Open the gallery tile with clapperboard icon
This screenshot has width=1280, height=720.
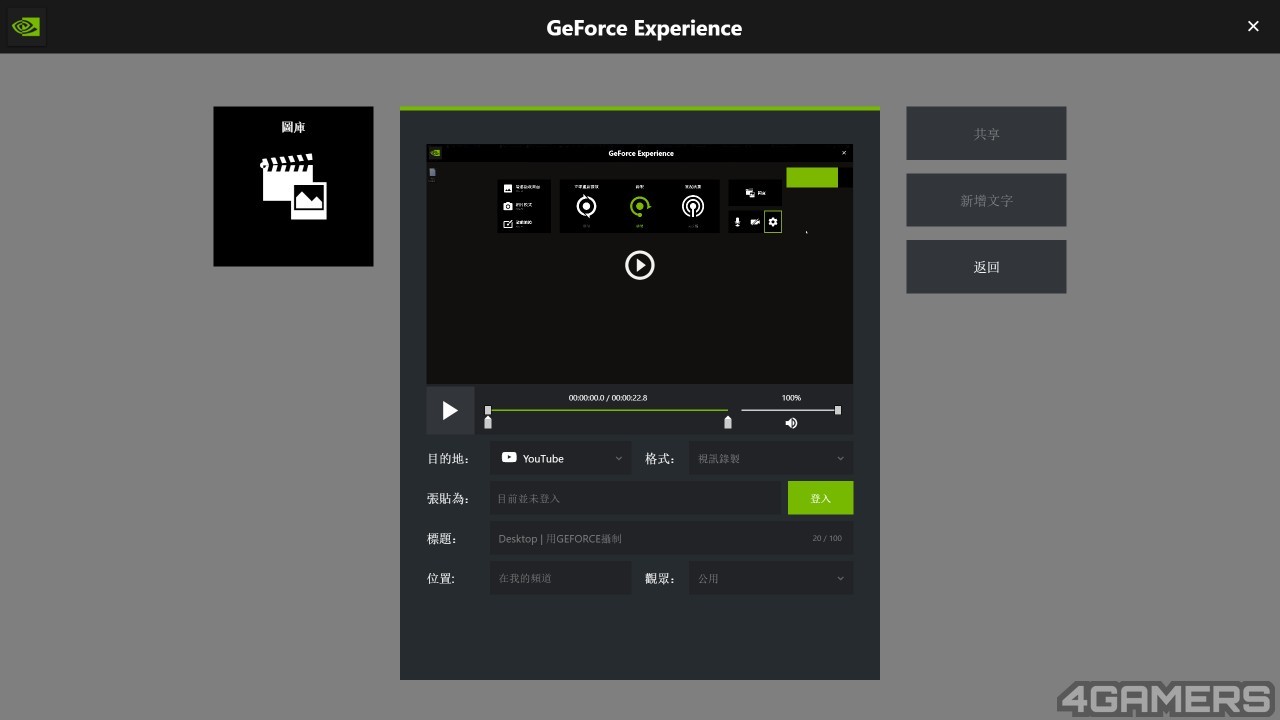pyautogui.click(x=293, y=186)
